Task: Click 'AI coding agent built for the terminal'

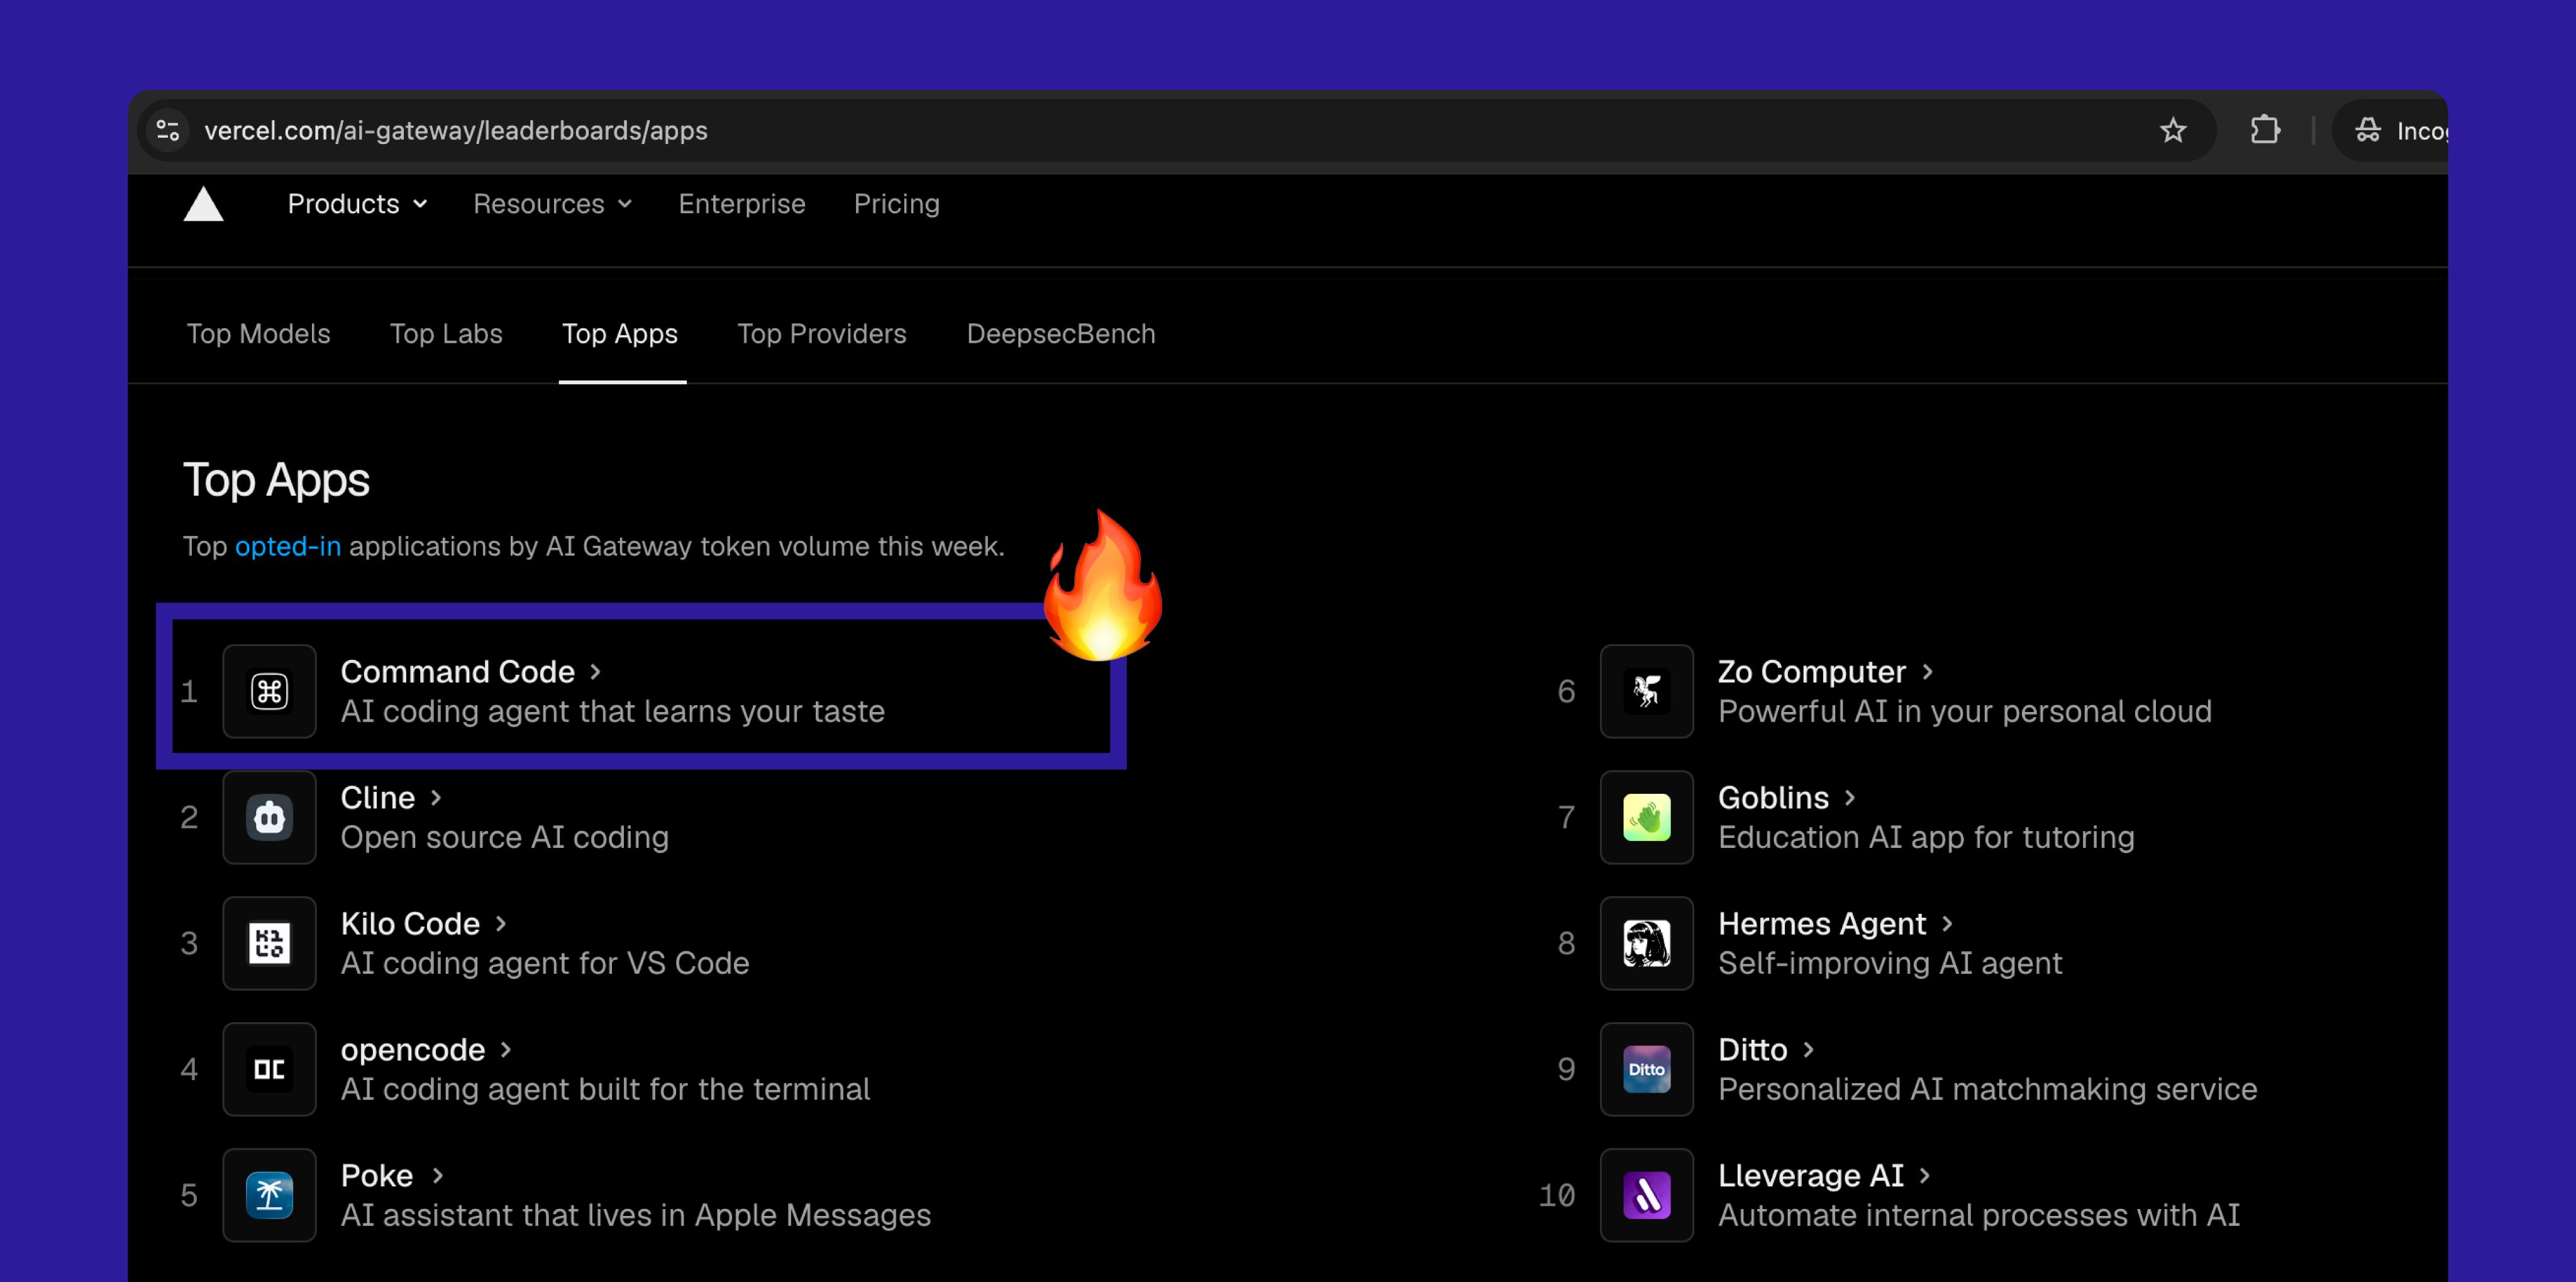Action: [605, 1090]
